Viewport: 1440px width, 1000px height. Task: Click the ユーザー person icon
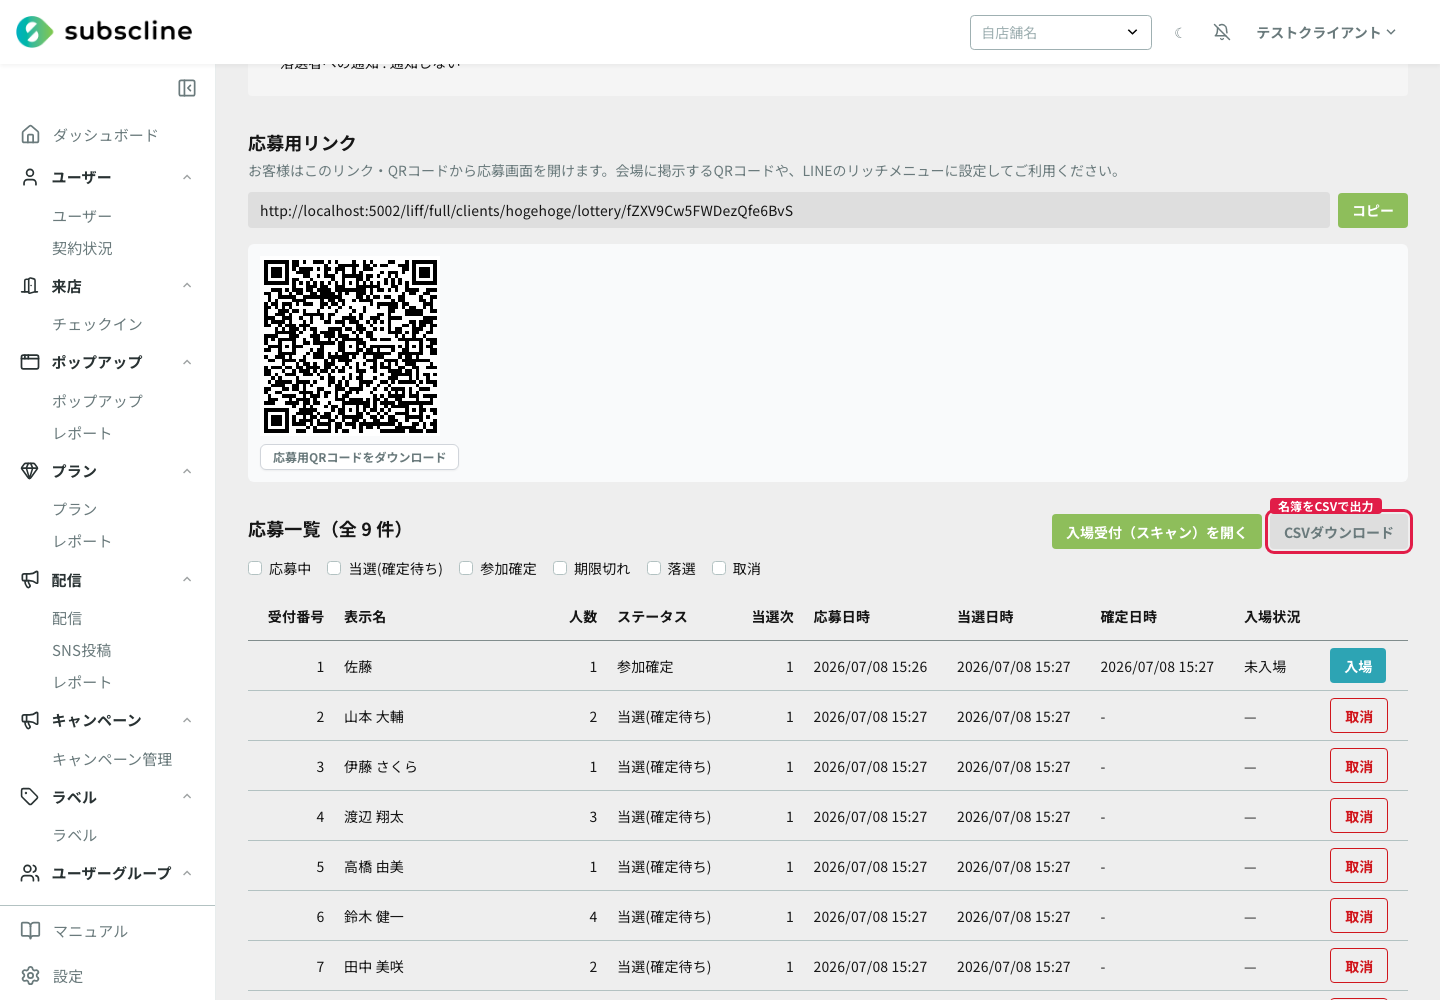31,177
